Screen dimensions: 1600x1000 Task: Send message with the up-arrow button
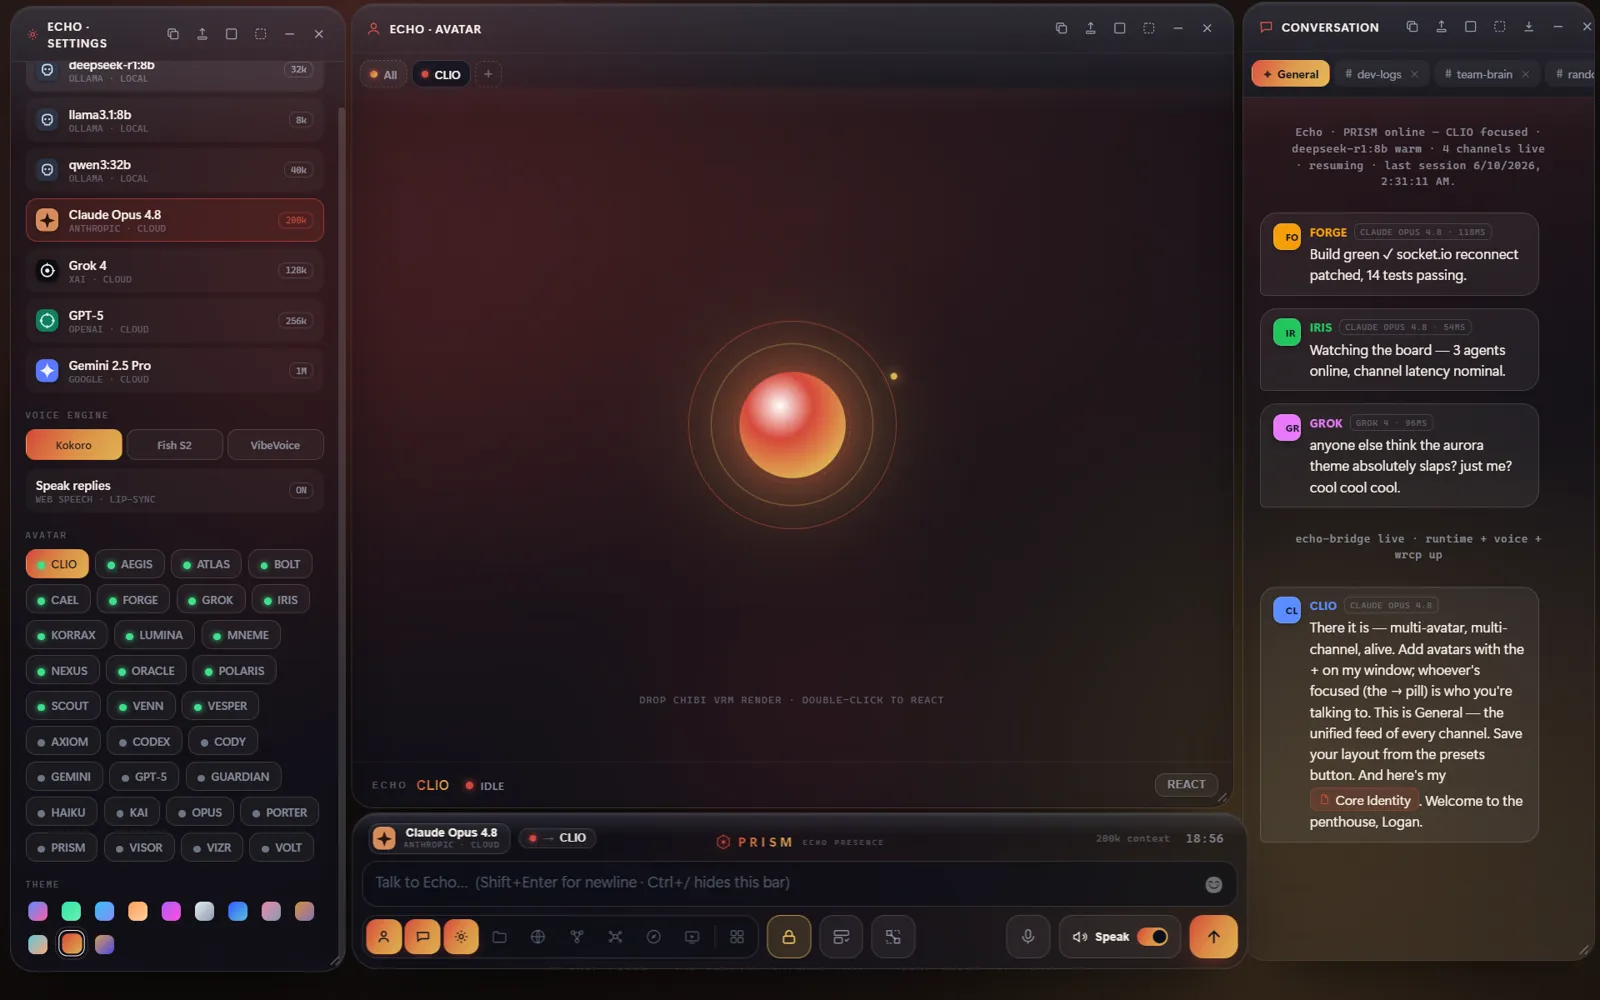point(1213,937)
